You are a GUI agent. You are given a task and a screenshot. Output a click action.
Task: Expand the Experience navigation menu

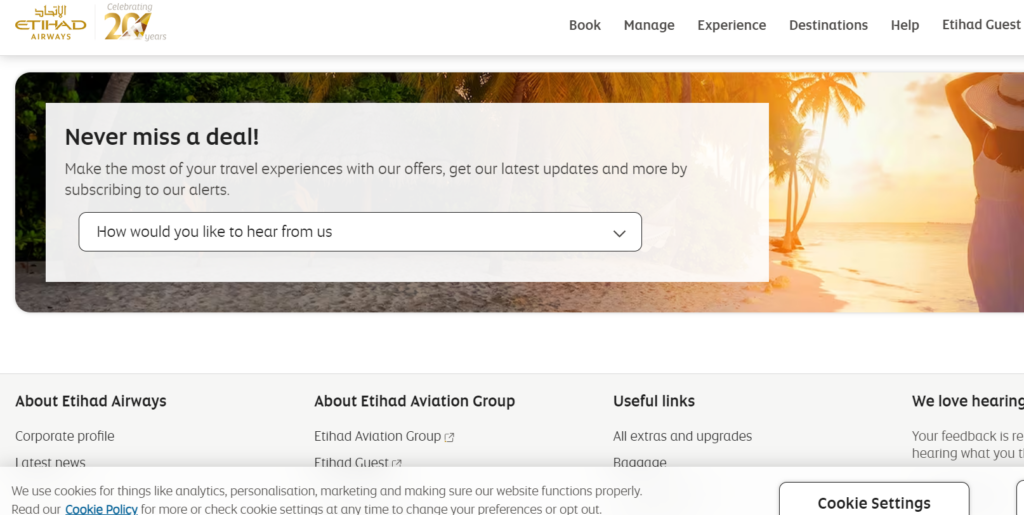click(x=731, y=25)
